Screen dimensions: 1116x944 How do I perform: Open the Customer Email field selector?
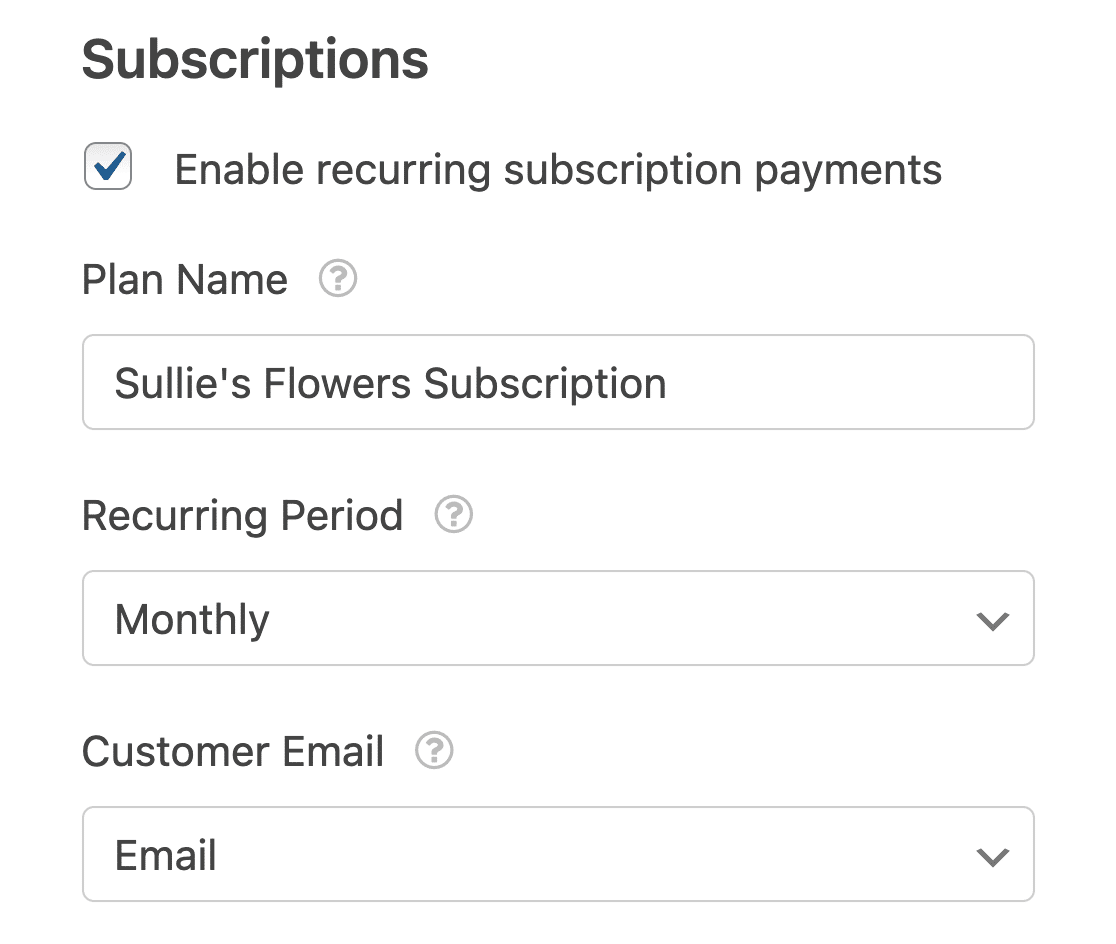click(x=558, y=854)
